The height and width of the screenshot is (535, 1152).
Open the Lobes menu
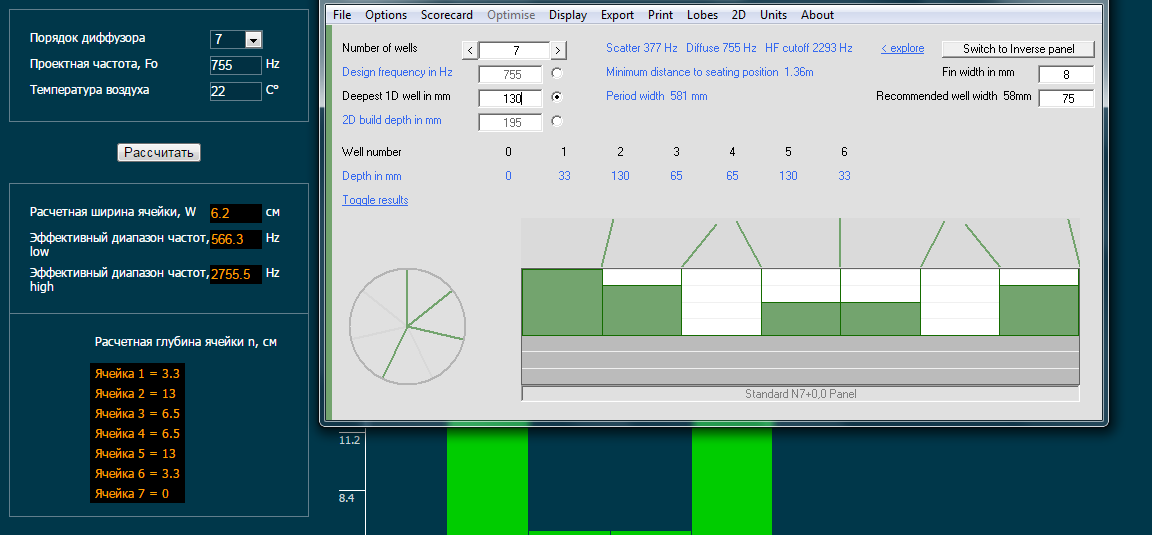coord(702,15)
